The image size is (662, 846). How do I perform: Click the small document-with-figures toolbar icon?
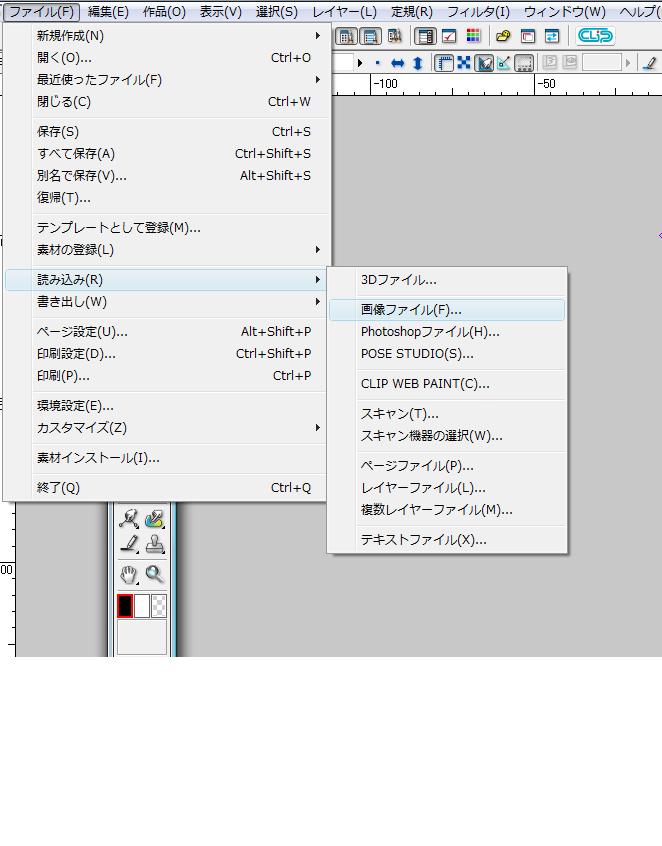tap(394, 36)
